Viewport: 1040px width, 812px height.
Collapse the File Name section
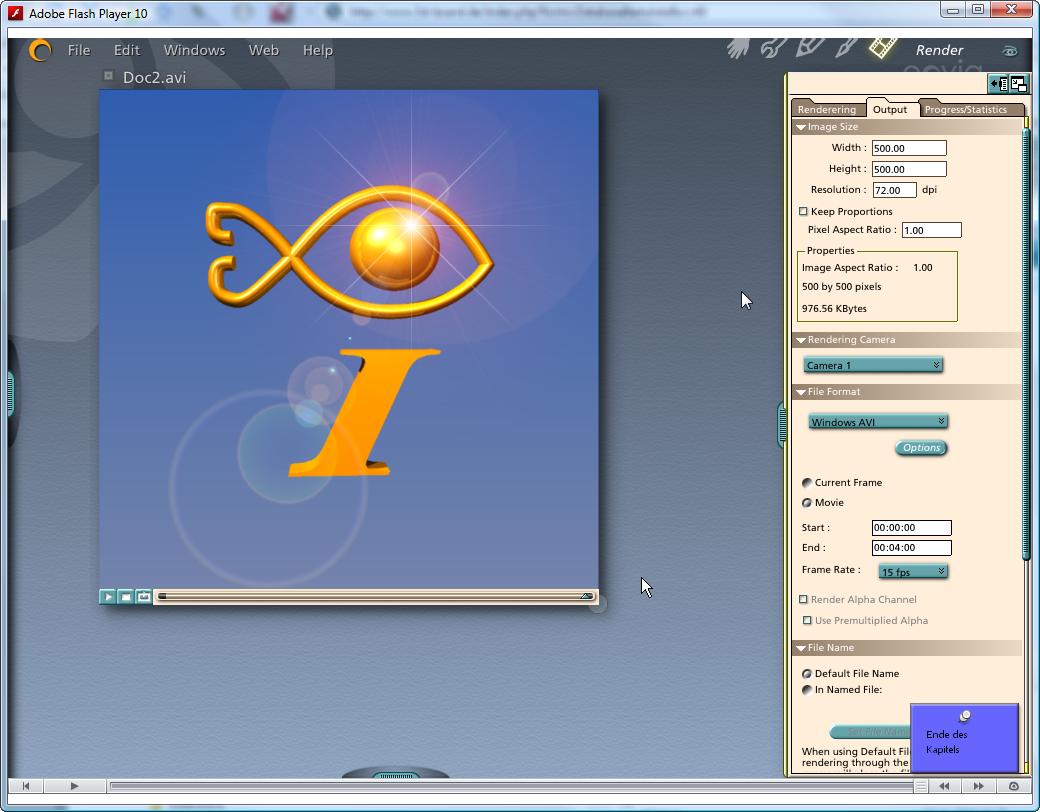tap(801, 648)
